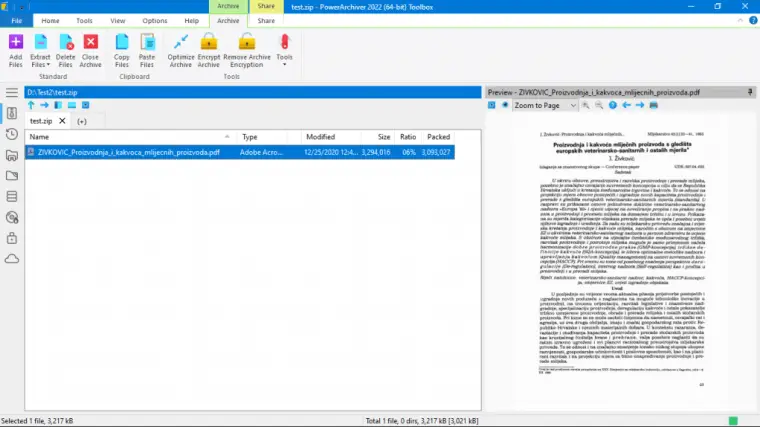Click the Add Files icon
The image size is (760, 427).
(15, 43)
